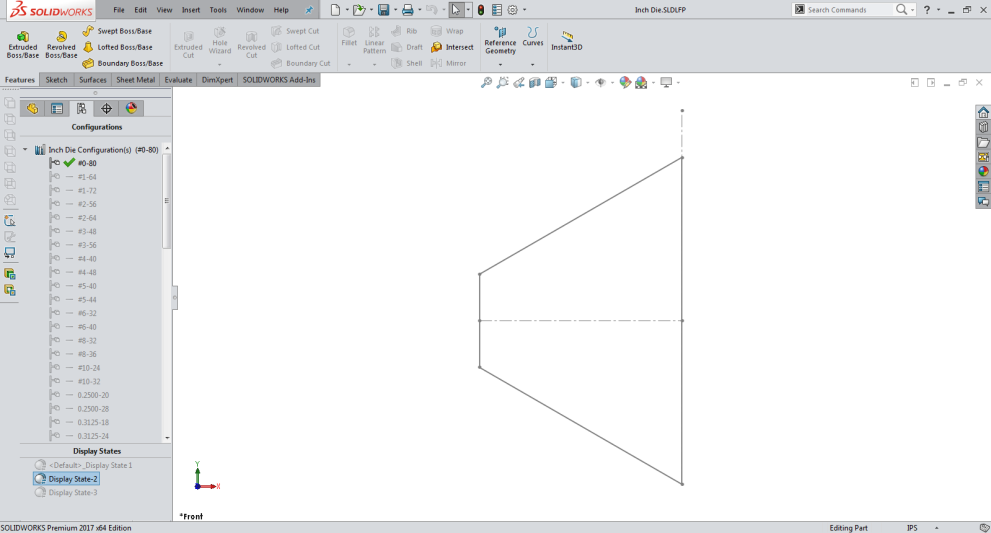Select the Lofted Boss/Base command
This screenshot has width=991, height=533.
[x=118, y=47]
